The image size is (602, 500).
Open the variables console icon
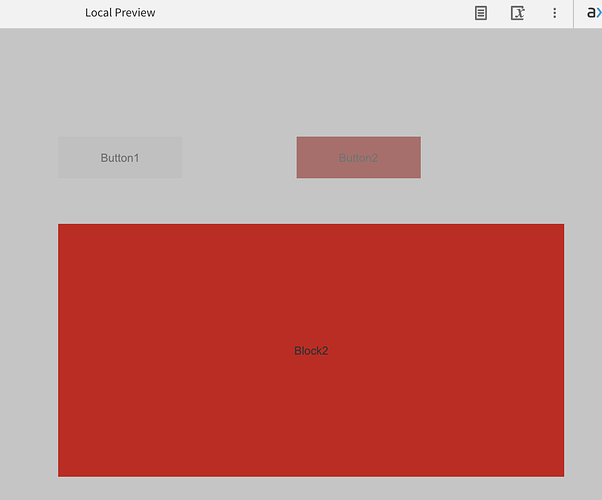pyautogui.click(x=517, y=13)
